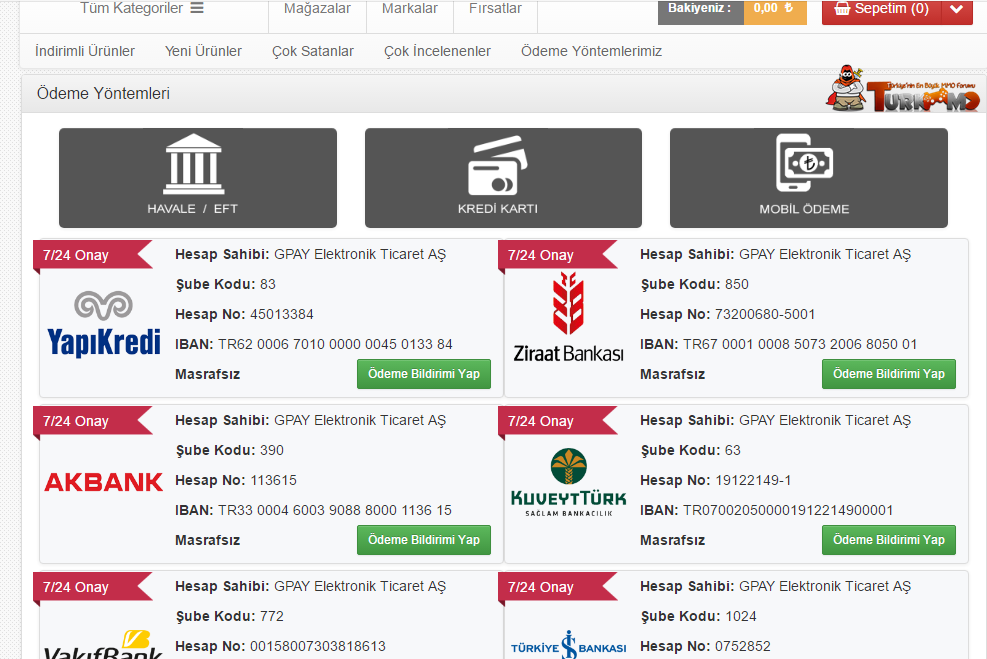Open the İndirimli Ürünler link
This screenshot has width=987, height=659.
85,51
